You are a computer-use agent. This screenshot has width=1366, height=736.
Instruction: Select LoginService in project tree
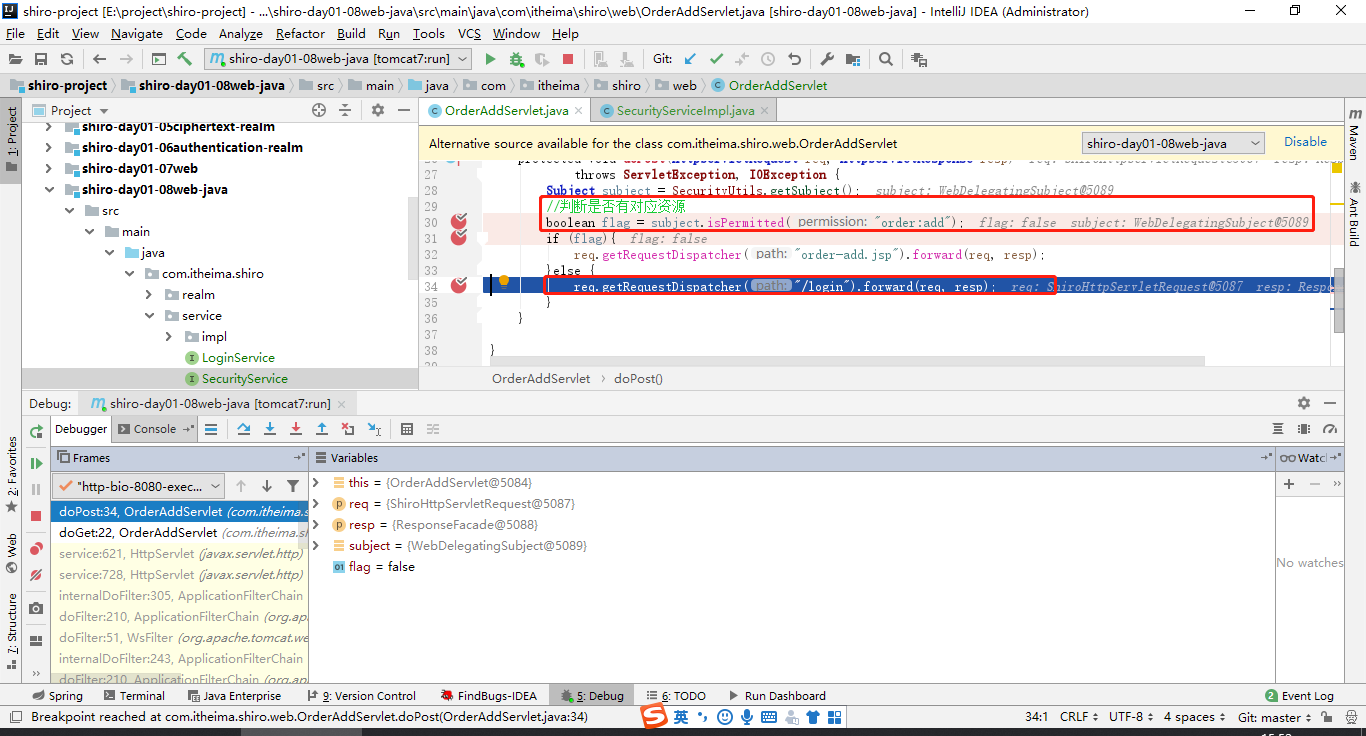[238, 357]
